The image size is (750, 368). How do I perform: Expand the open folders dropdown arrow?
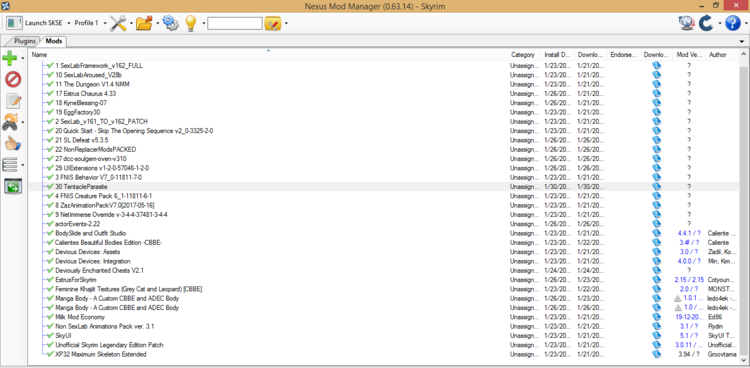157,23
